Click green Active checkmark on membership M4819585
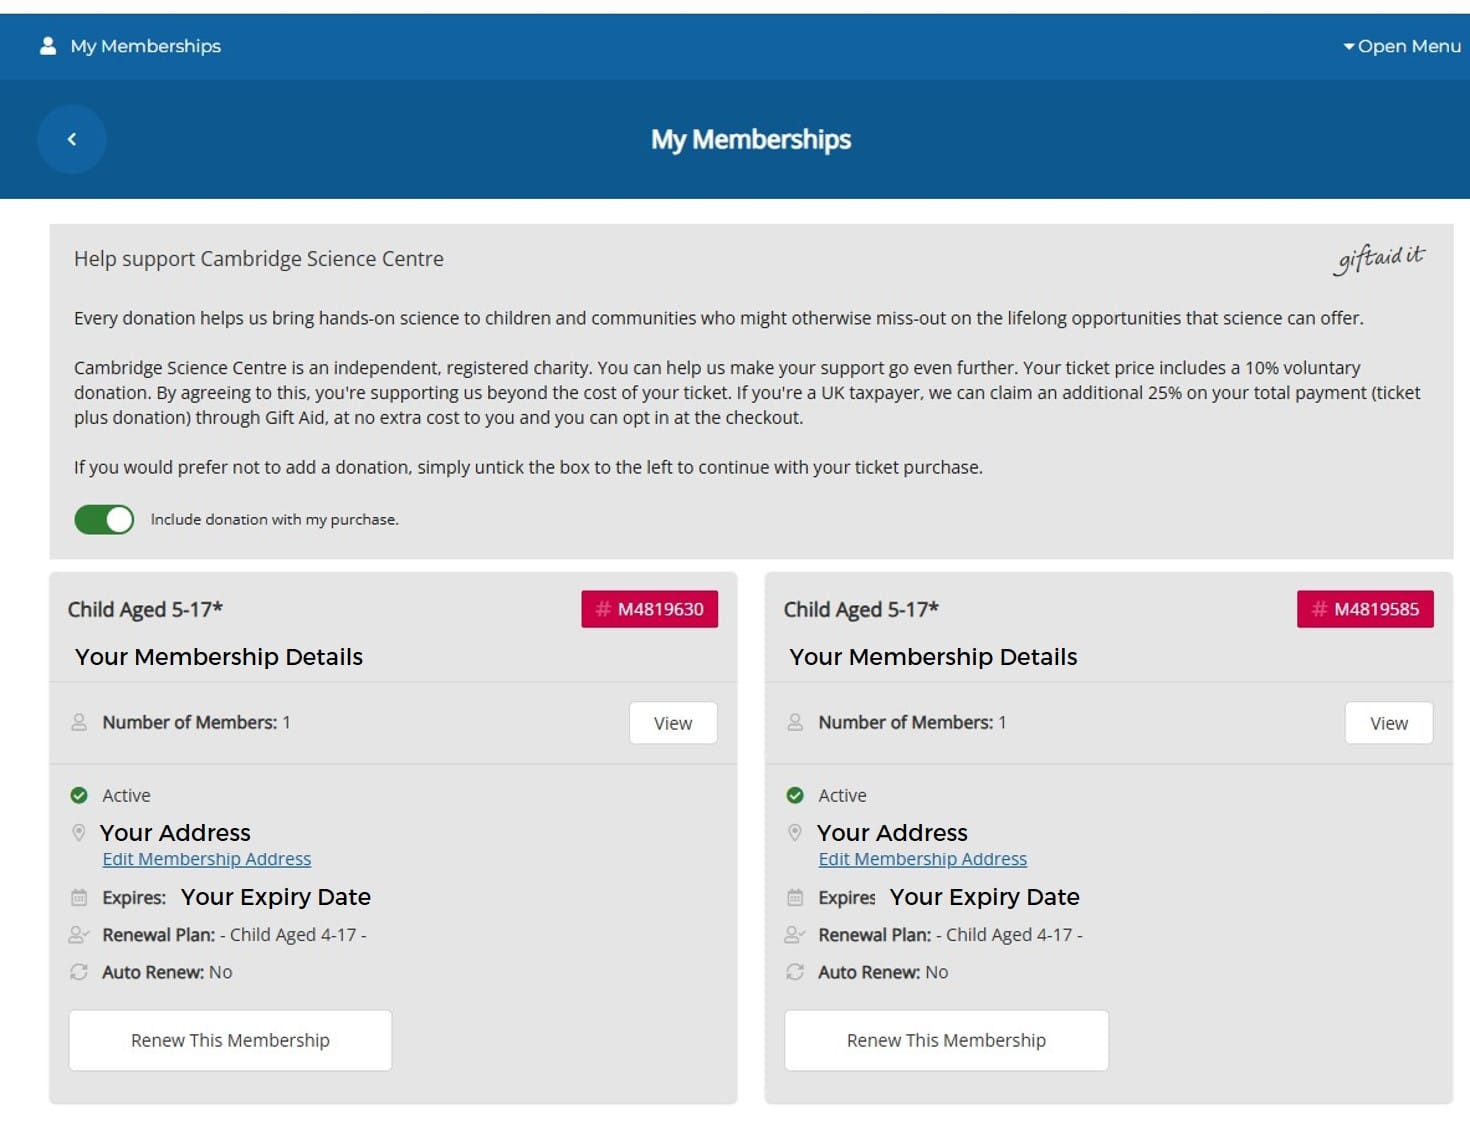The height and width of the screenshot is (1125, 1470). click(795, 796)
